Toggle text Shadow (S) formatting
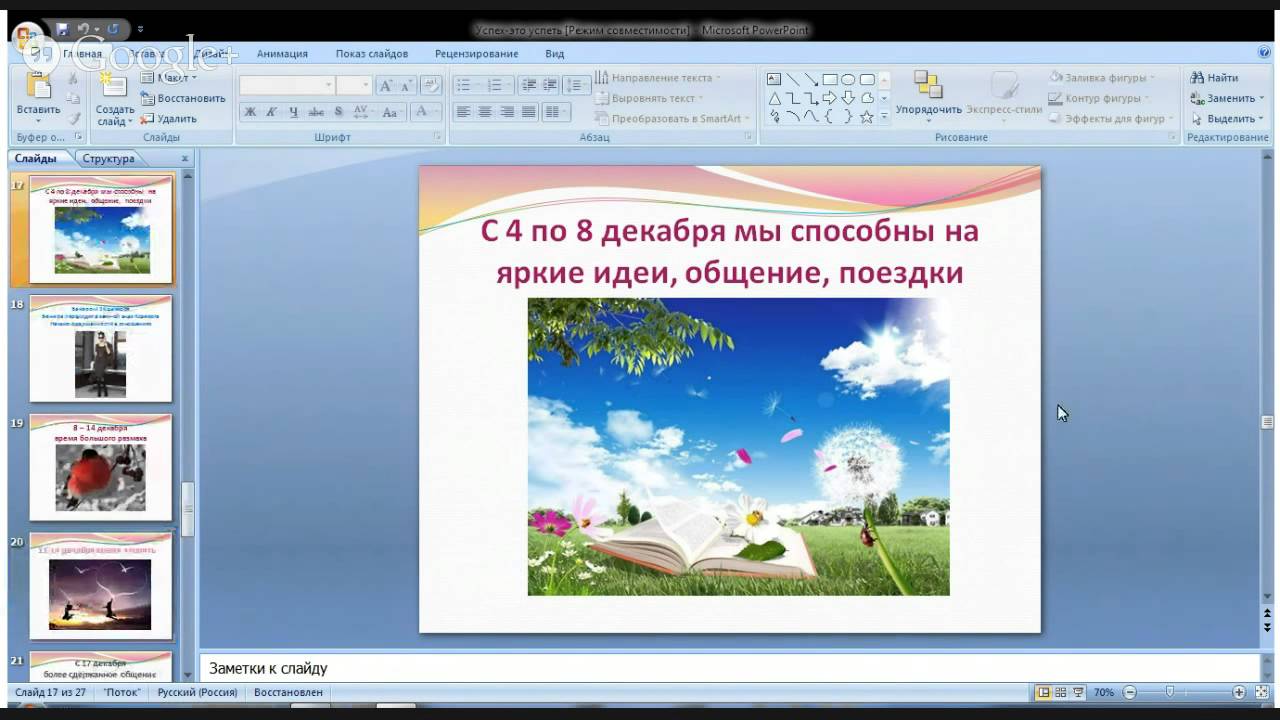 pos(337,111)
